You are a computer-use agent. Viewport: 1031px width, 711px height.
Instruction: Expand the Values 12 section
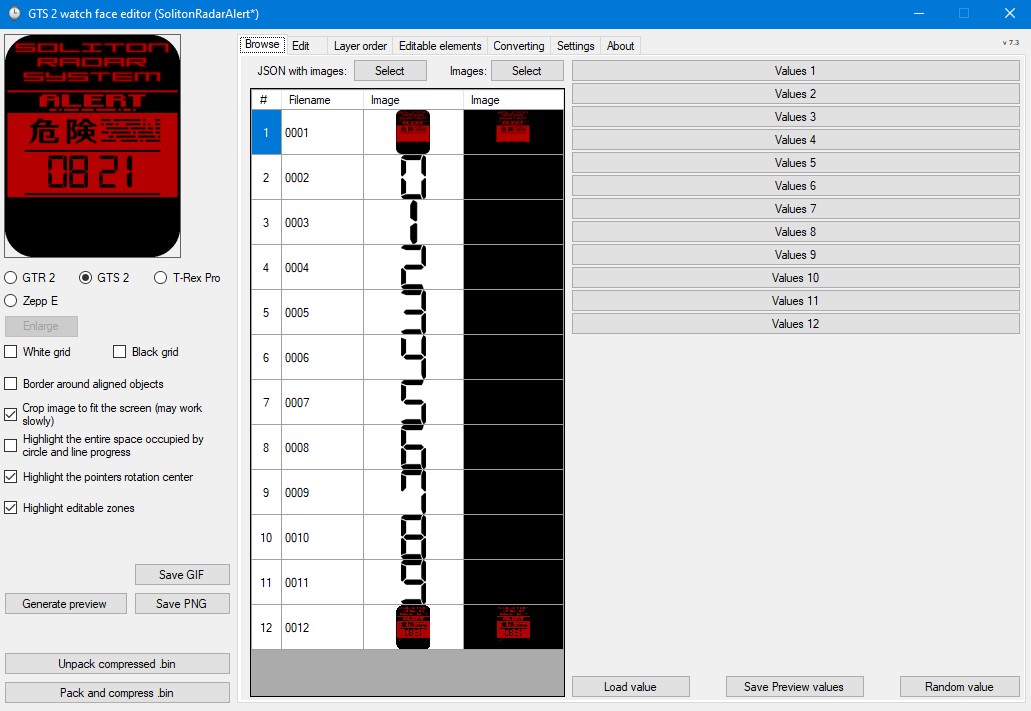click(x=796, y=324)
